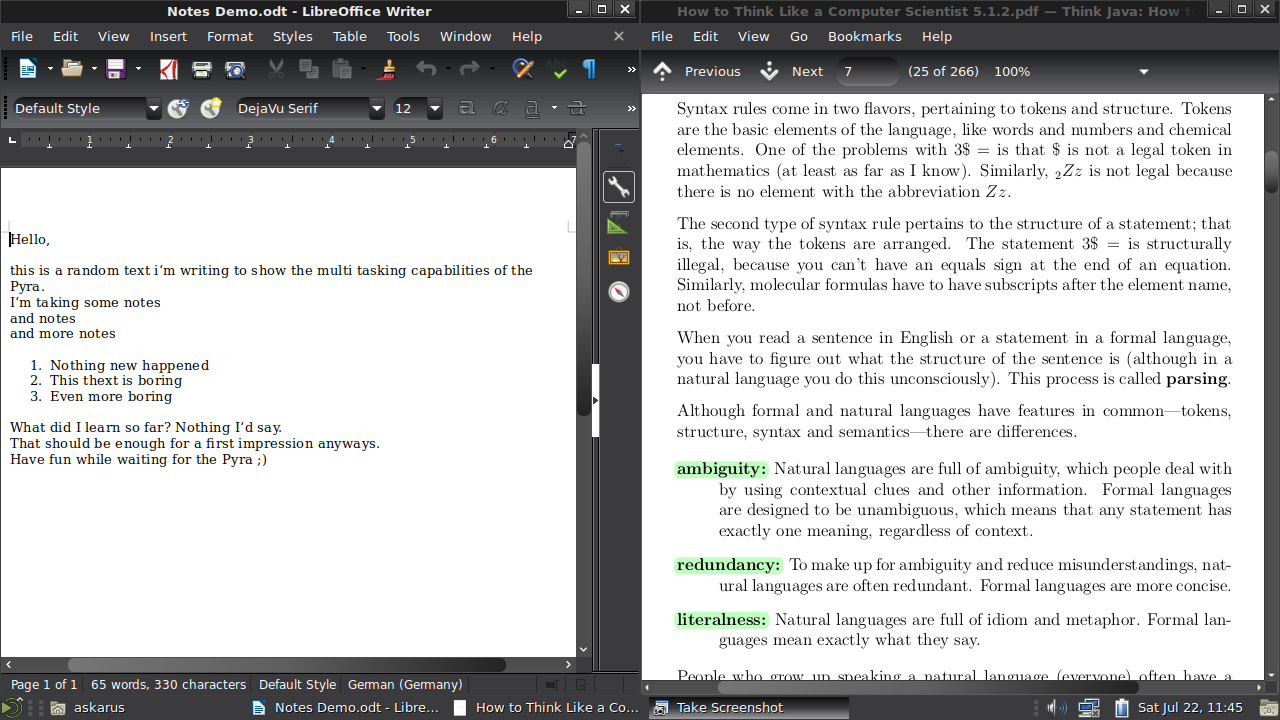This screenshot has width=1280, height=720.
Task: Click the network tray icon
Action: coord(1089,708)
